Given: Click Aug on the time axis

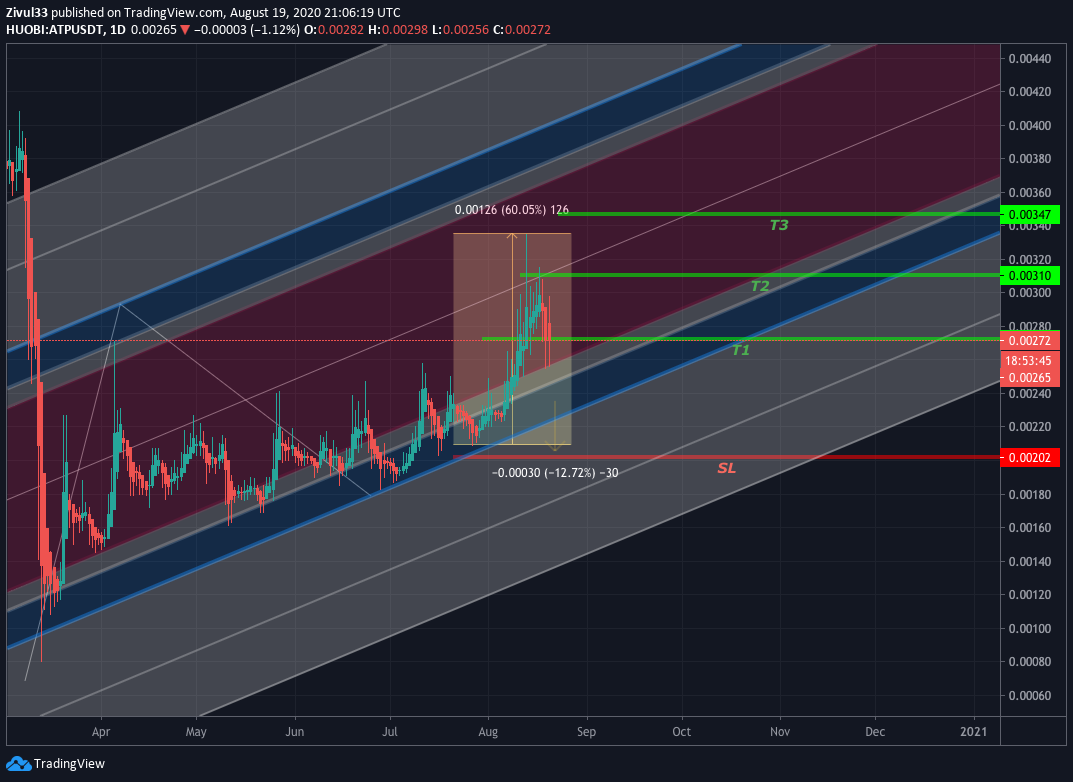Looking at the screenshot, I should click(x=488, y=731).
